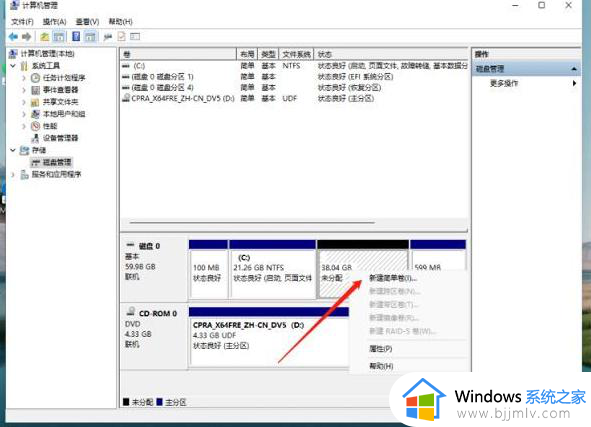Toggle the Show/Hide Console Tree toolbar icon
591x427 pixels.
coord(59,37)
